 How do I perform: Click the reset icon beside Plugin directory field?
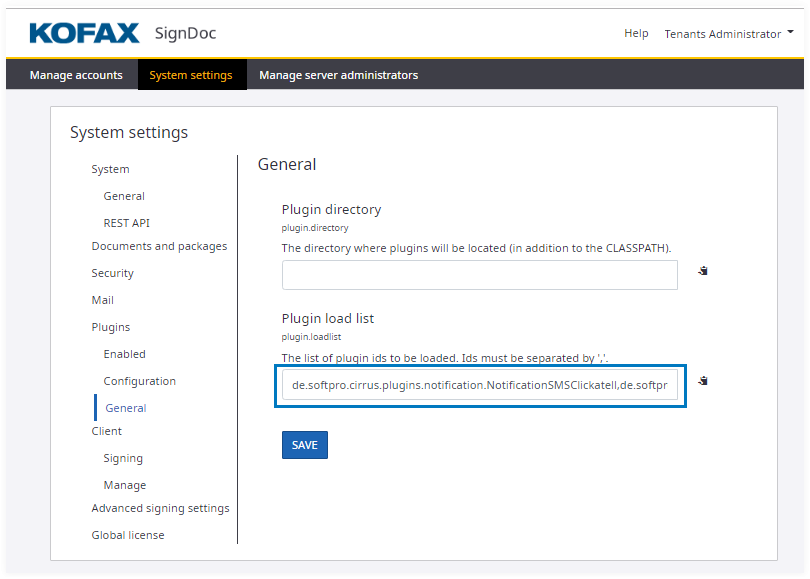click(703, 271)
